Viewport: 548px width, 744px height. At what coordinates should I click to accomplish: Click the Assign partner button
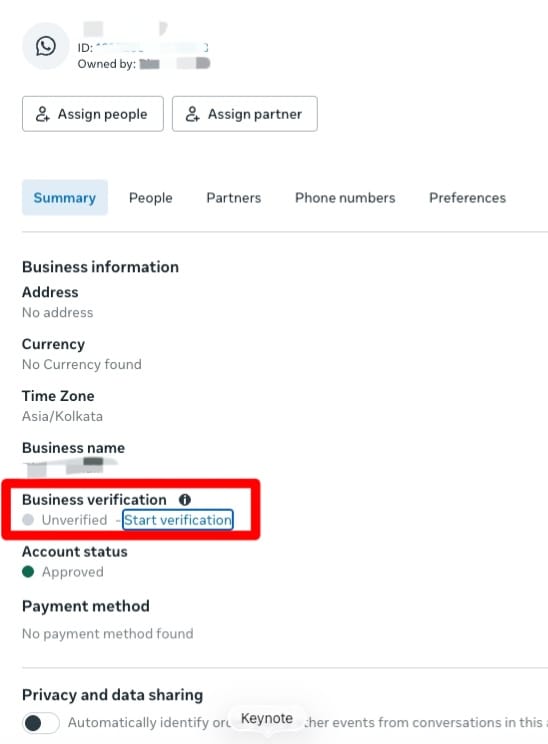245,114
